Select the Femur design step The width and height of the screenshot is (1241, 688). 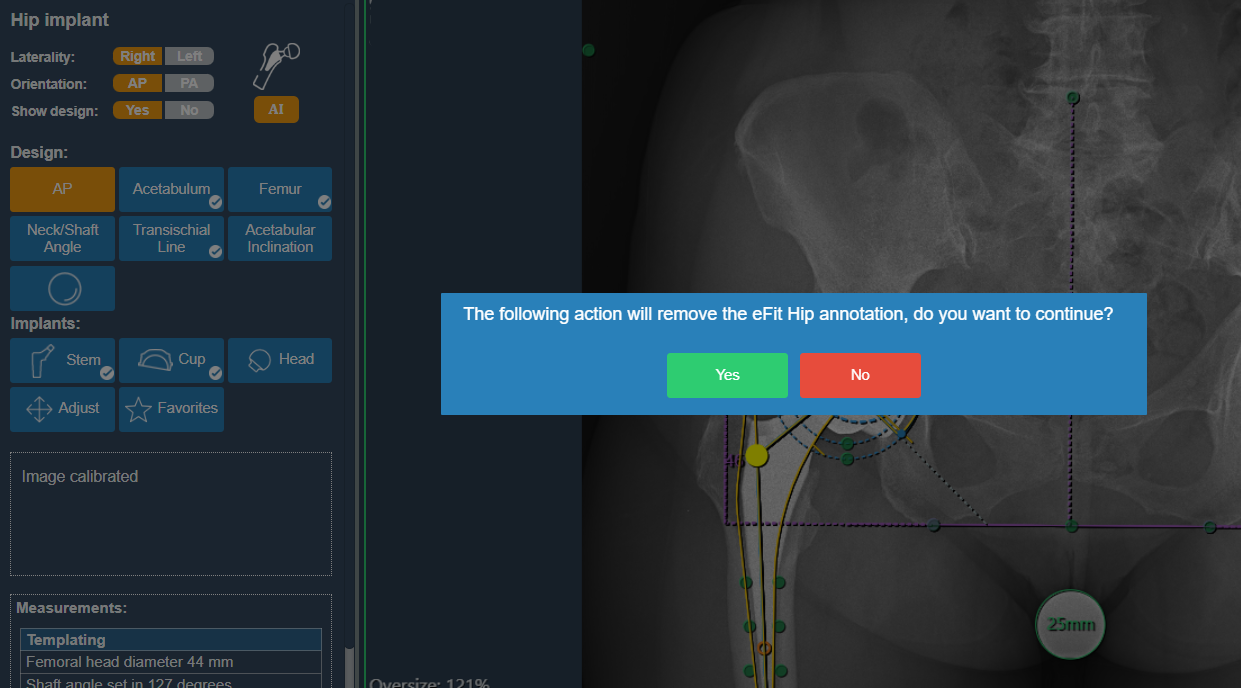(279, 189)
